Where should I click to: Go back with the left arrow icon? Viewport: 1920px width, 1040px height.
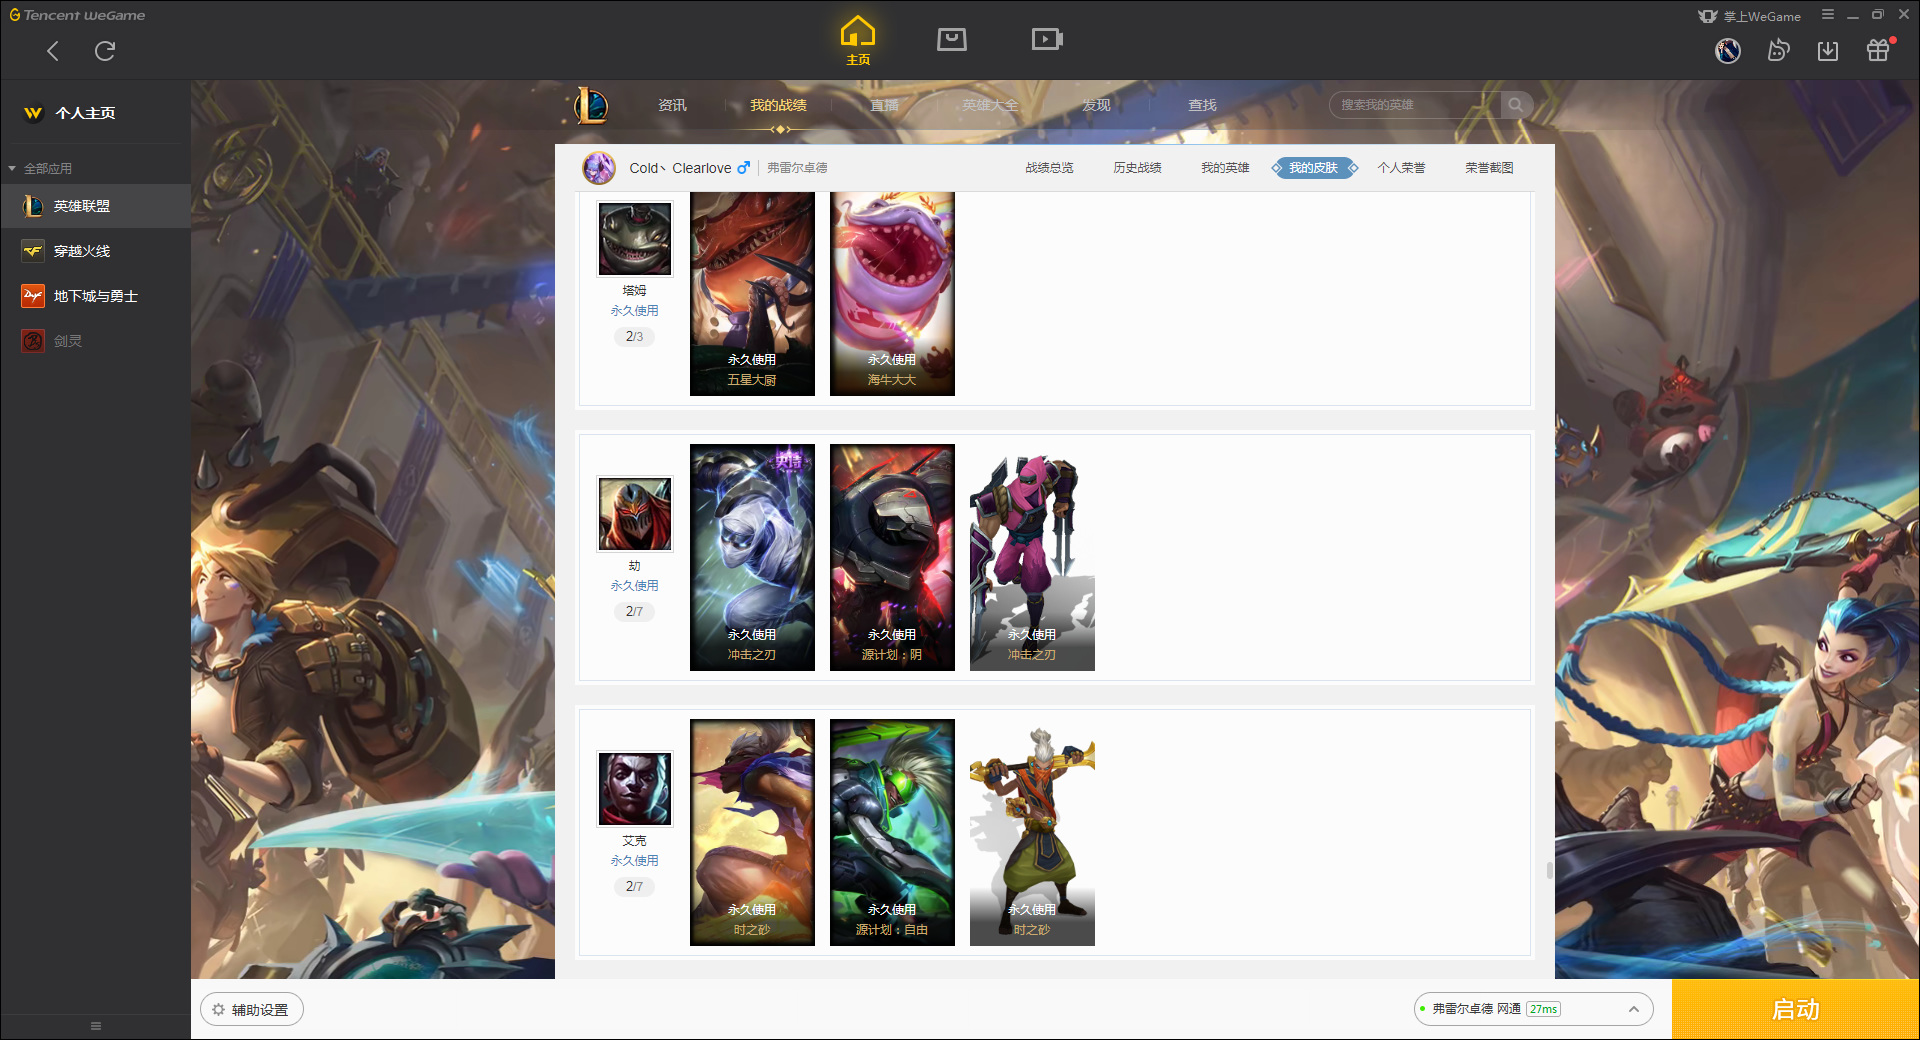(53, 51)
